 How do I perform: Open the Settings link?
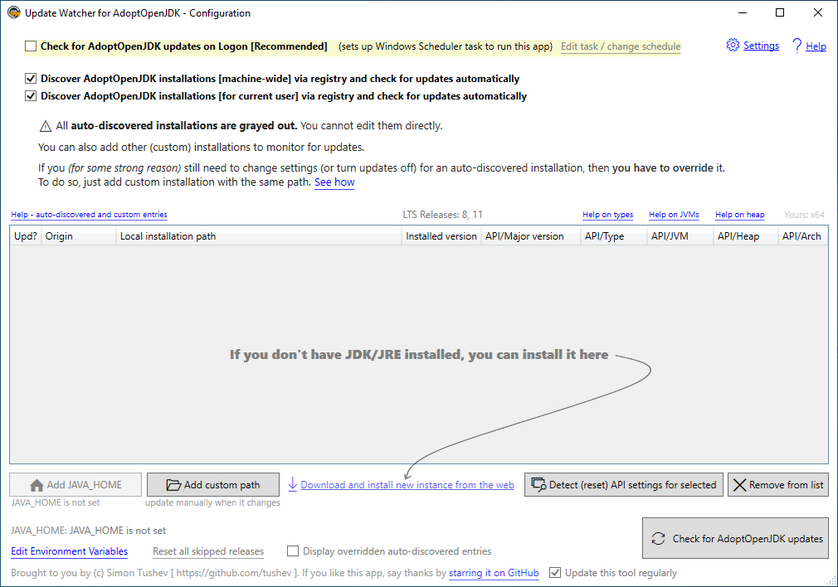761,46
